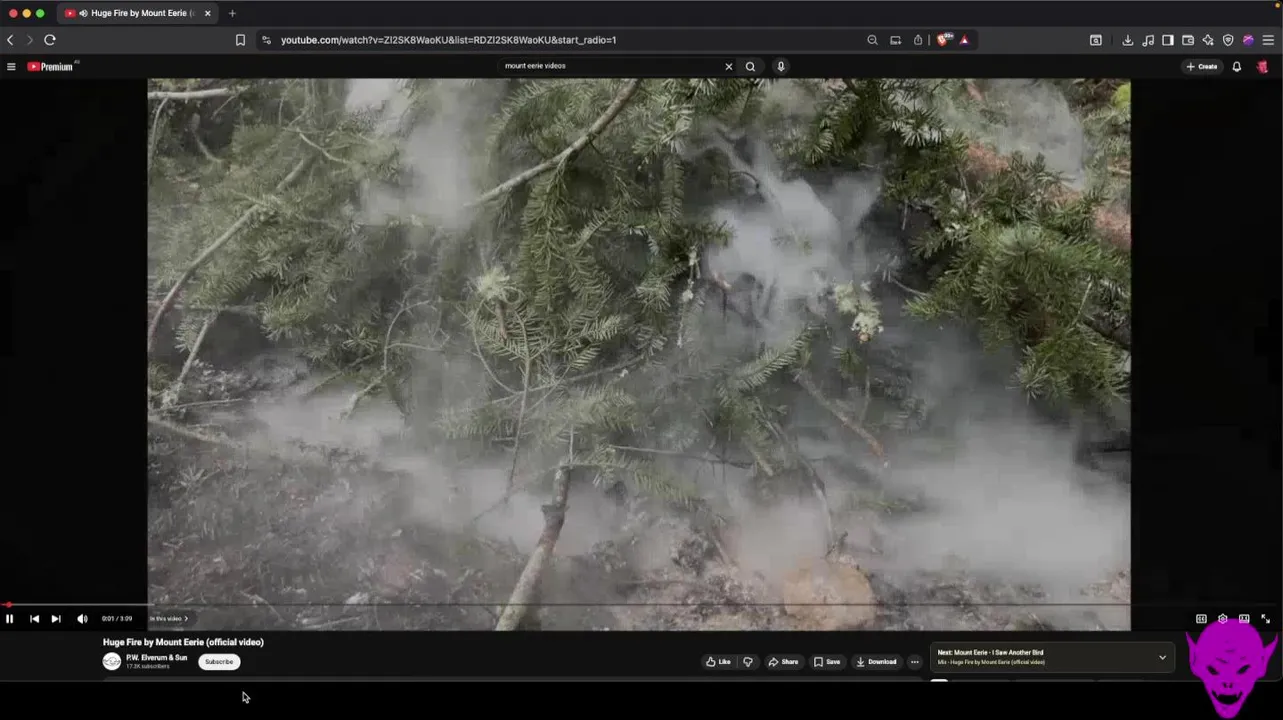Open more actions three-dot menu
Image resolution: width=1283 pixels, height=720 pixels.
pos(914,662)
